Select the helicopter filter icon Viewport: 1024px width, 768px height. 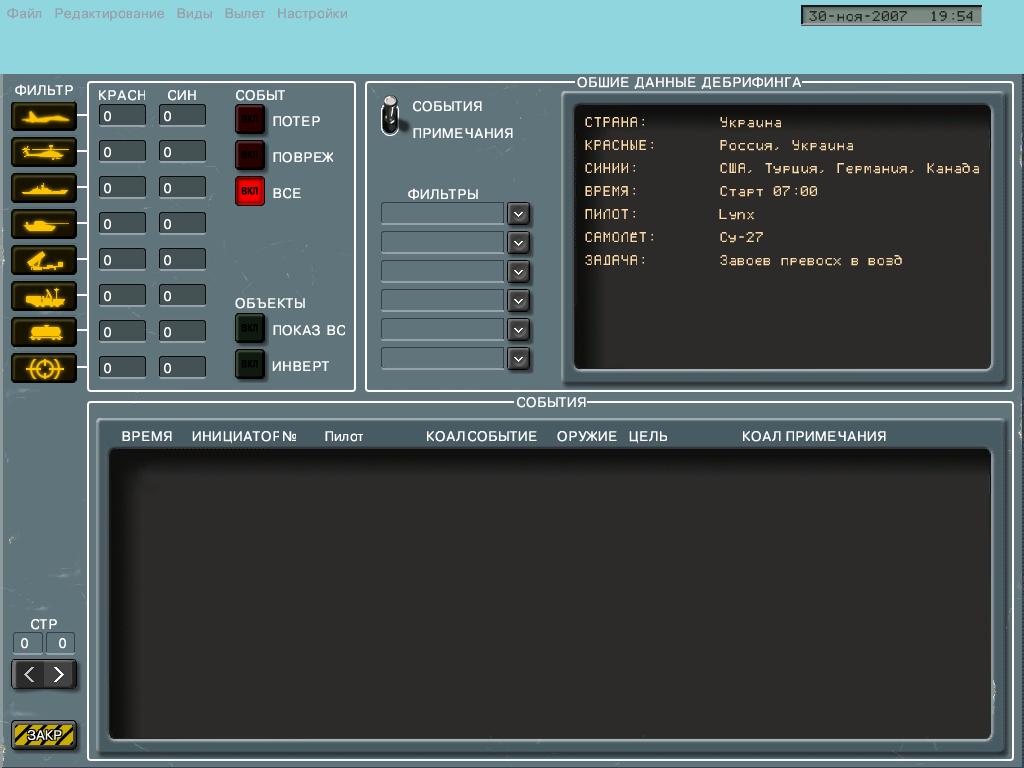pyautogui.click(x=44, y=153)
